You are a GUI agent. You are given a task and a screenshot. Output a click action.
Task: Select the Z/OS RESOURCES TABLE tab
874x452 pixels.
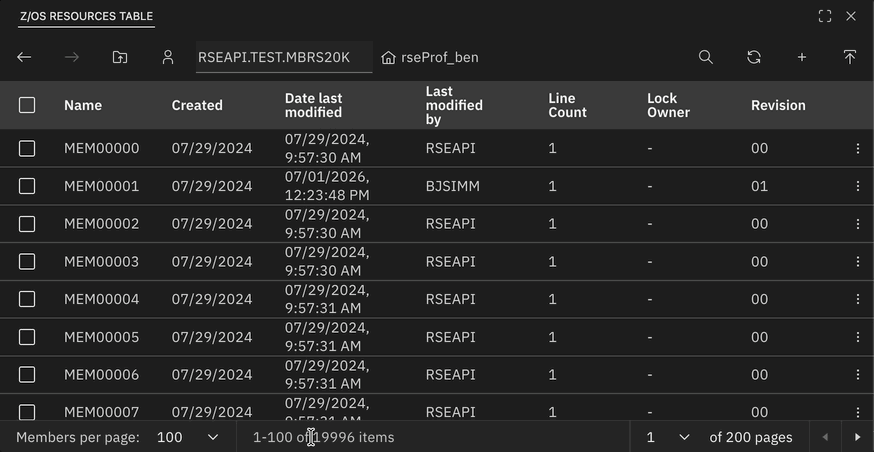[86, 16]
